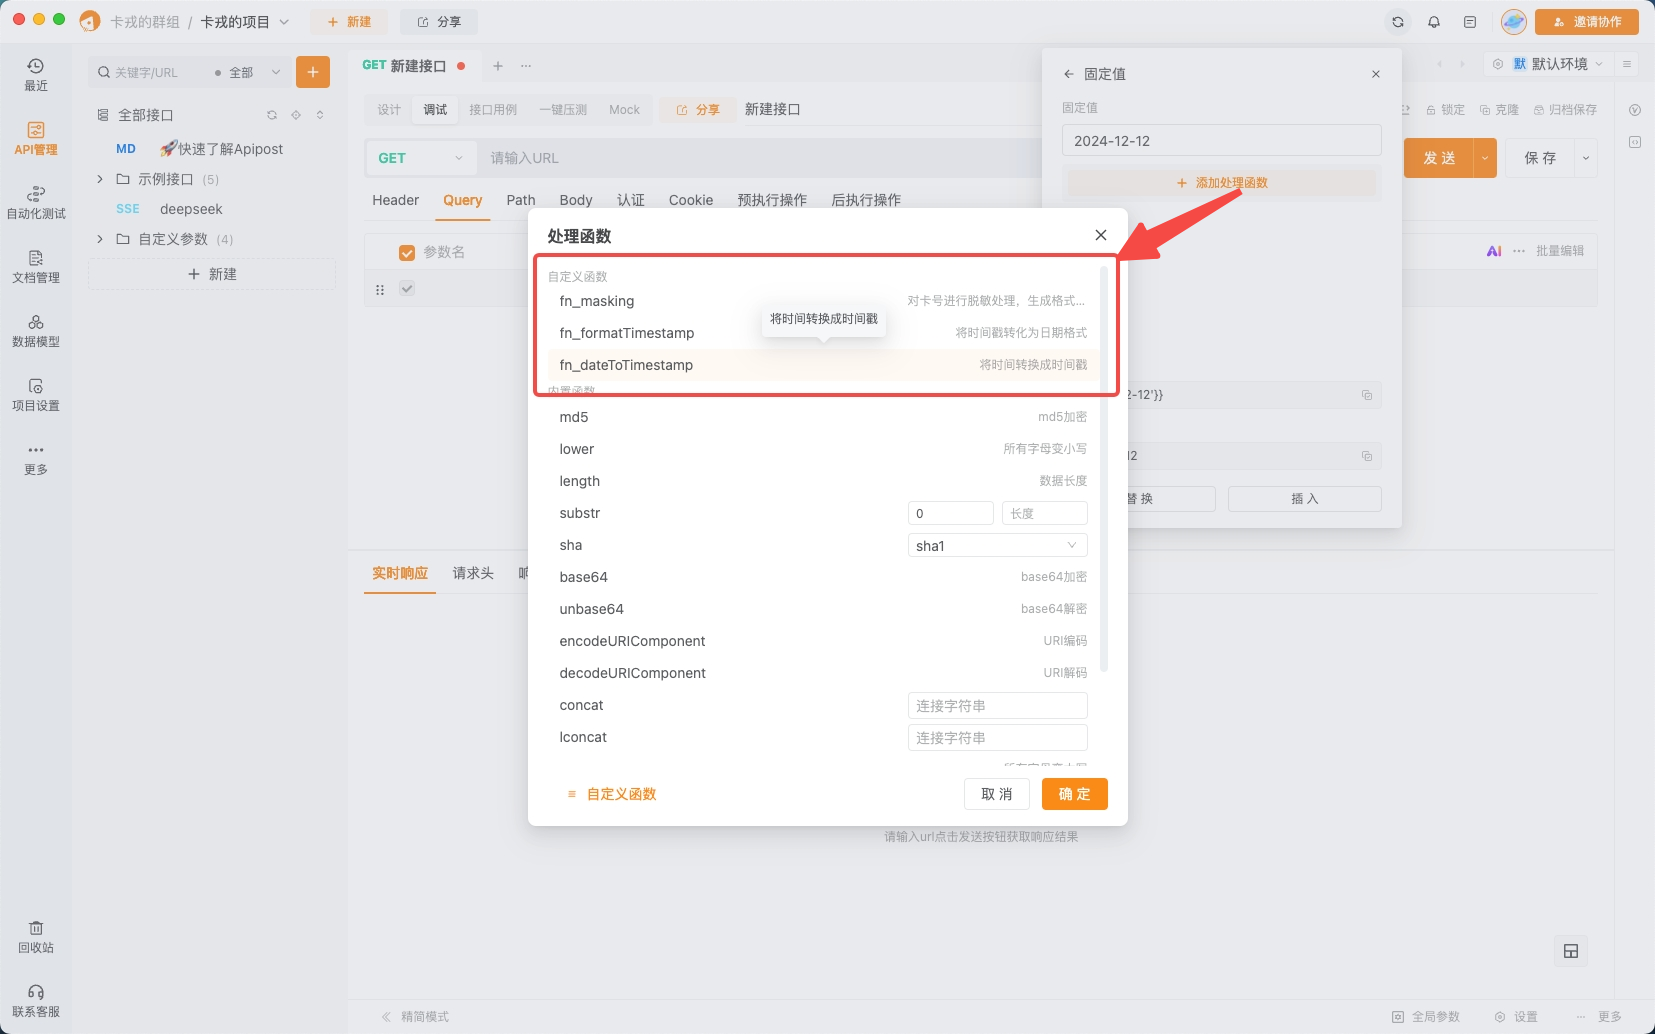
Task: Click the 发送 send button
Action: click(x=1439, y=158)
